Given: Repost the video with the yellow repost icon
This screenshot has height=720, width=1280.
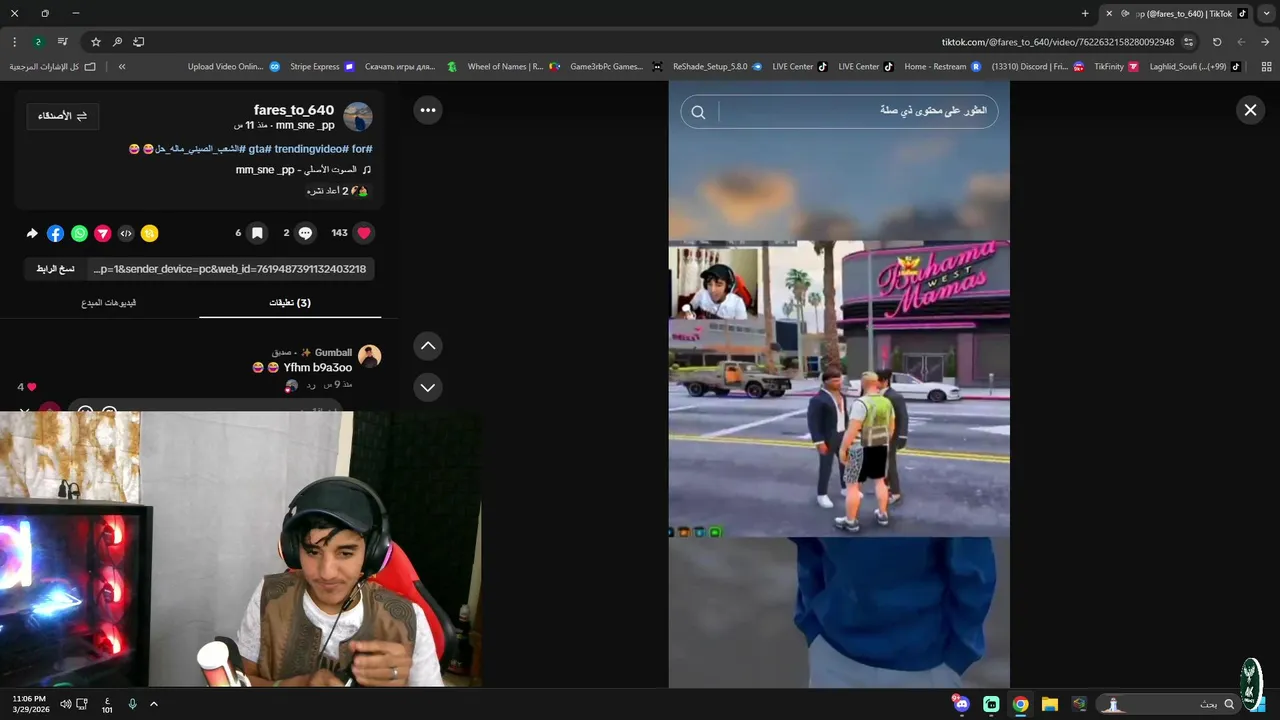Looking at the screenshot, I should coord(149,233).
